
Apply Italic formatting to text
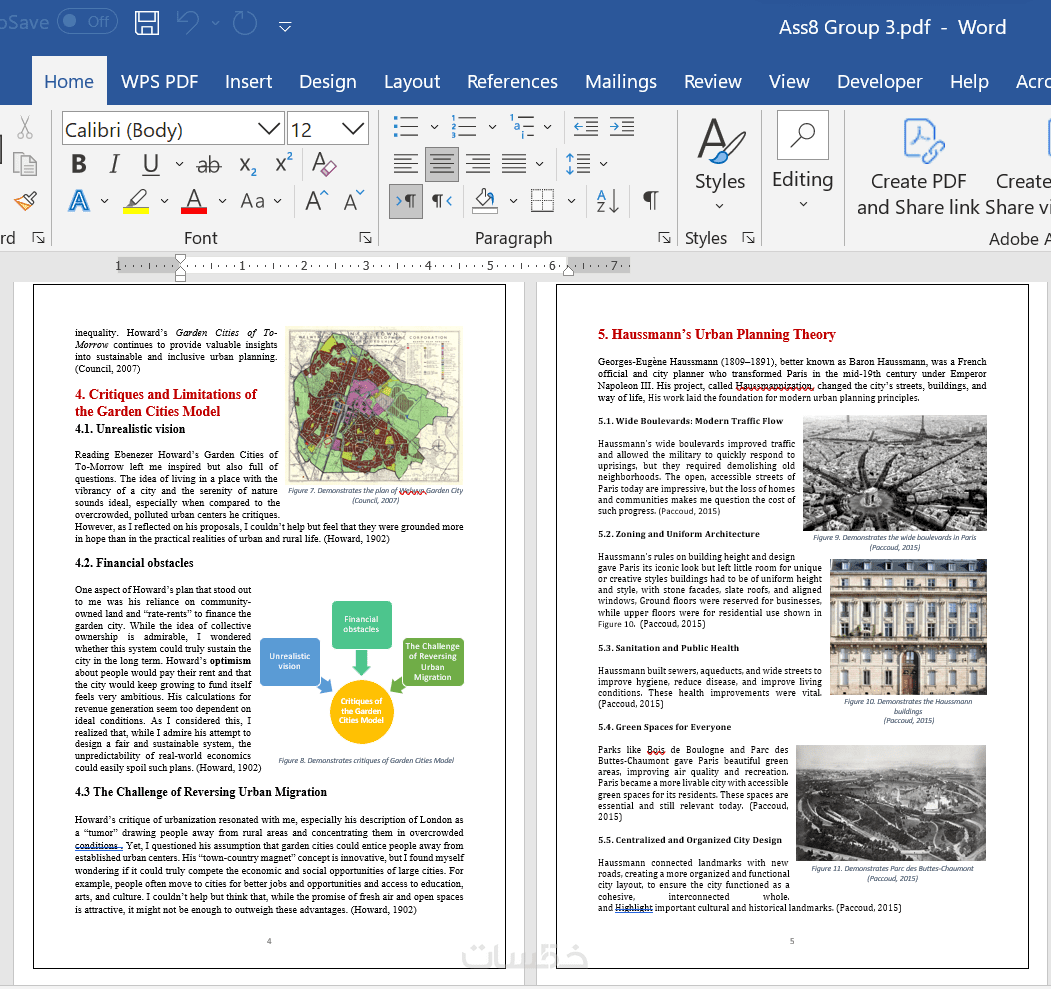[x=114, y=164]
